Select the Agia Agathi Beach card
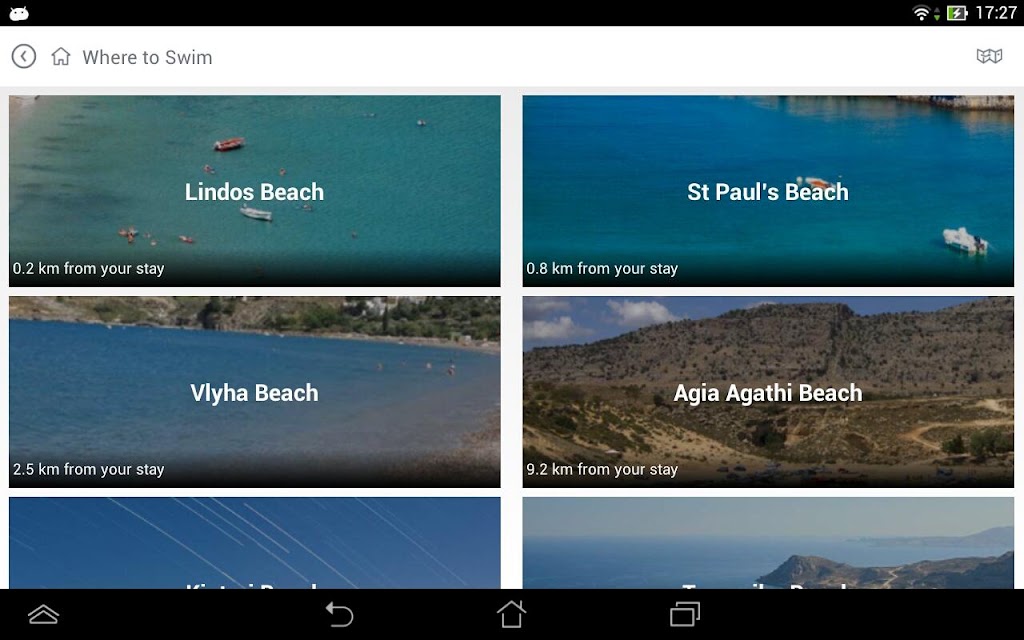Image resolution: width=1024 pixels, height=640 pixels. [768, 392]
